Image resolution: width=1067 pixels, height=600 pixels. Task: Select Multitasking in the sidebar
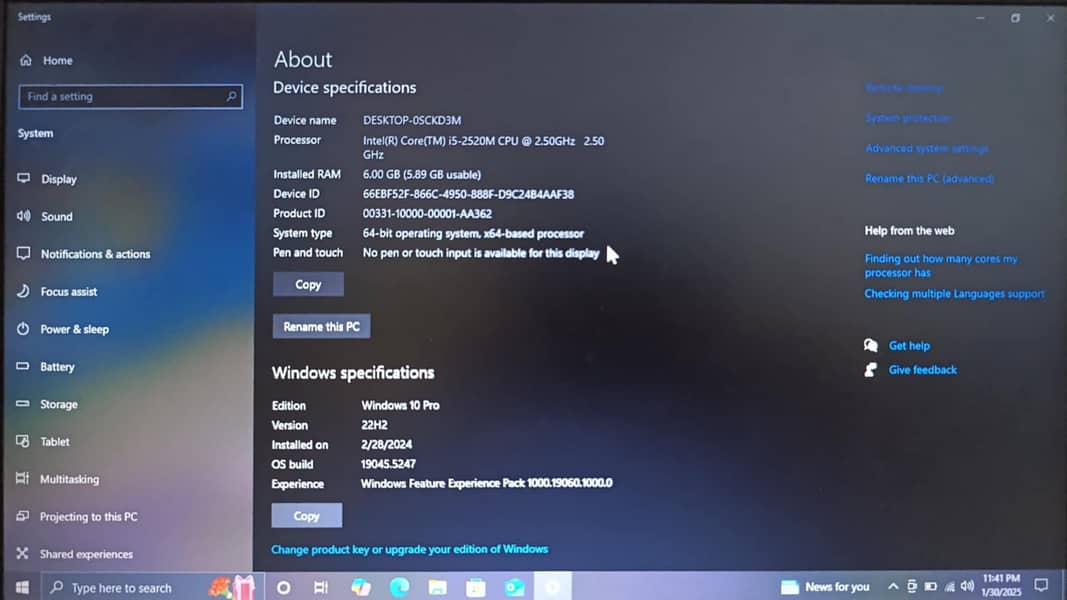pos(69,479)
